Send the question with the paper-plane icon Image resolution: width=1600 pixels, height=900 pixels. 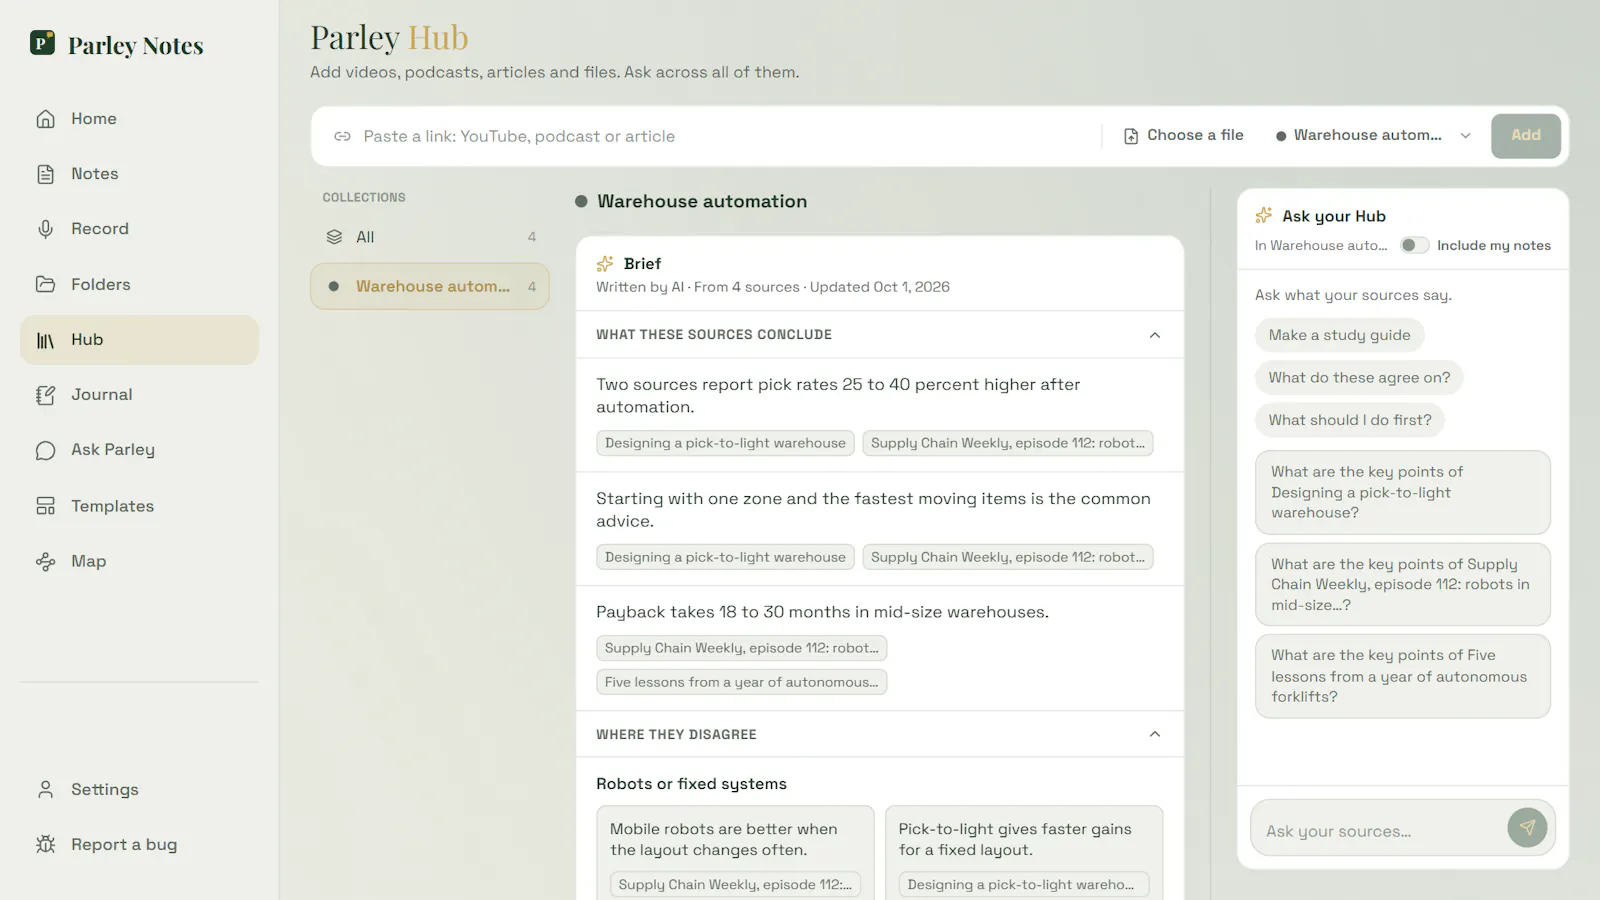(1527, 827)
